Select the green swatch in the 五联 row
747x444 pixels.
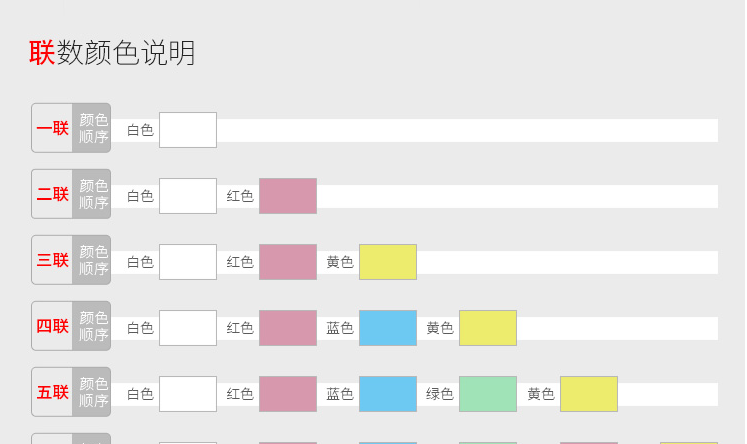488,394
